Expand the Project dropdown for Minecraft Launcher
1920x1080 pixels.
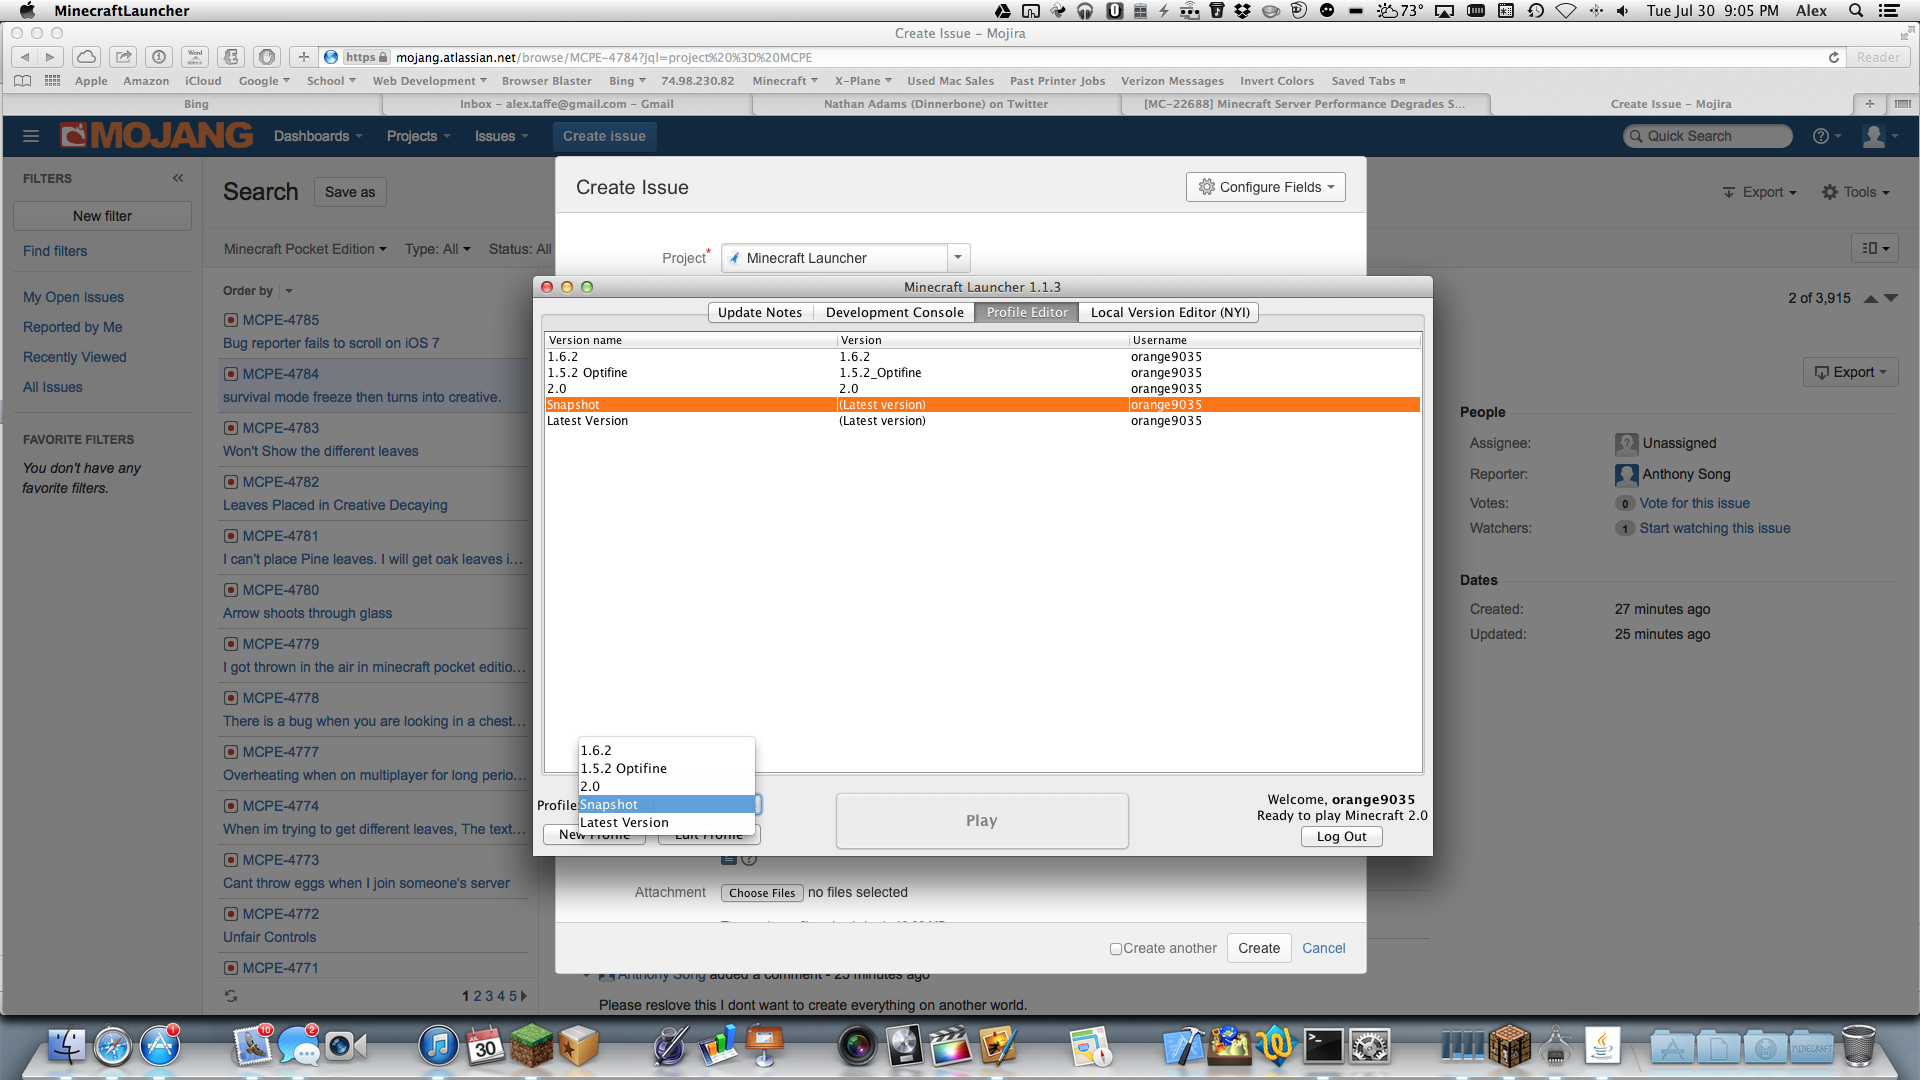[x=957, y=258]
